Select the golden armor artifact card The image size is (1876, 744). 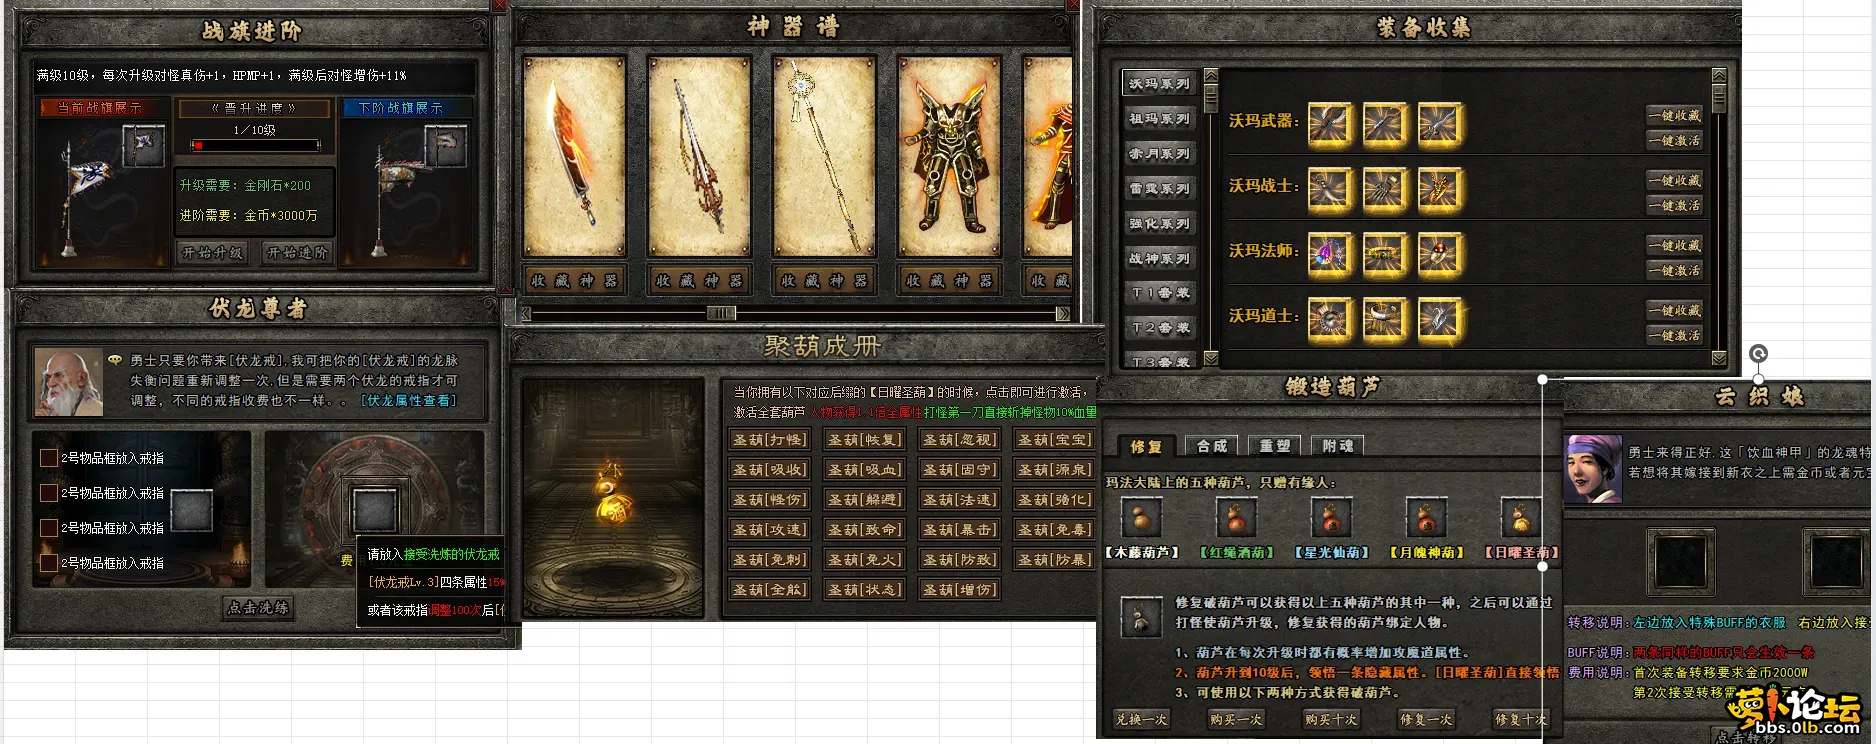coord(949,156)
